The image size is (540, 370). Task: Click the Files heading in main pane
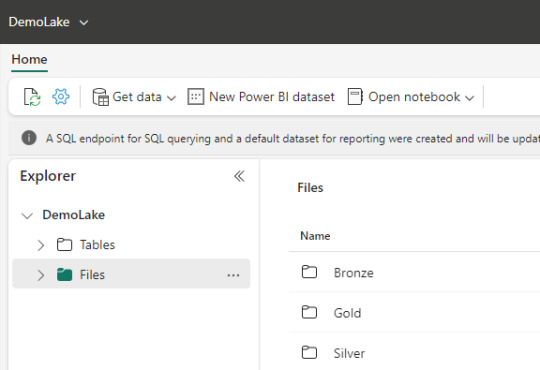[x=310, y=188]
